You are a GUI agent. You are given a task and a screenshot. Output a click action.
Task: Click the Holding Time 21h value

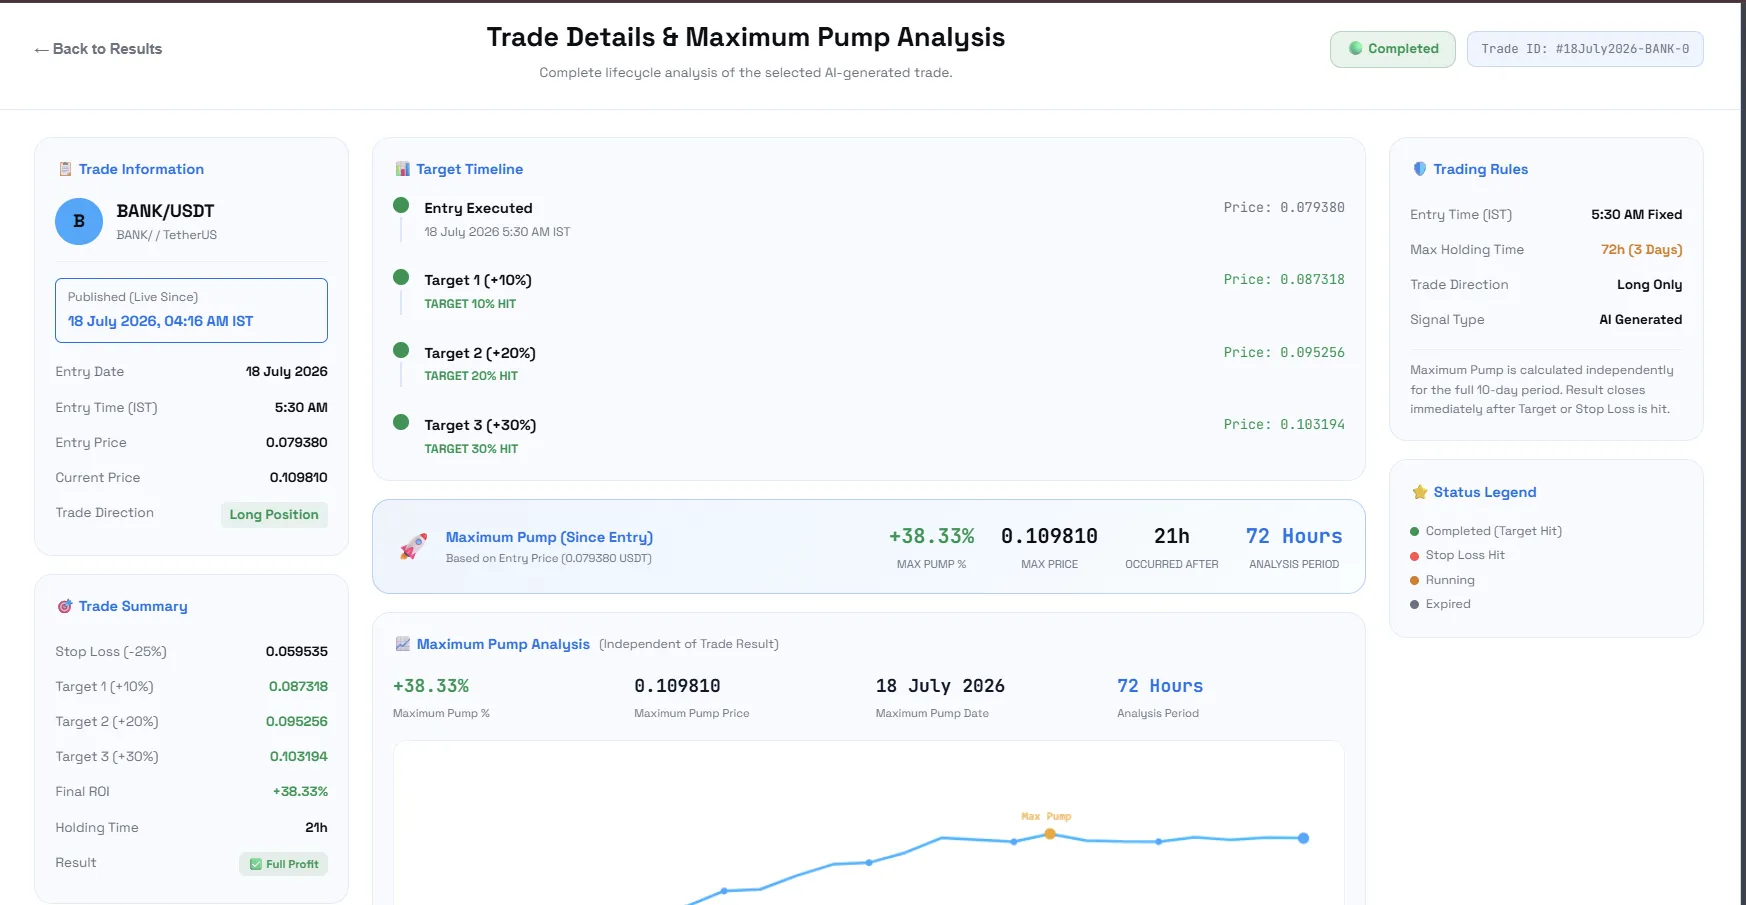[x=316, y=827]
